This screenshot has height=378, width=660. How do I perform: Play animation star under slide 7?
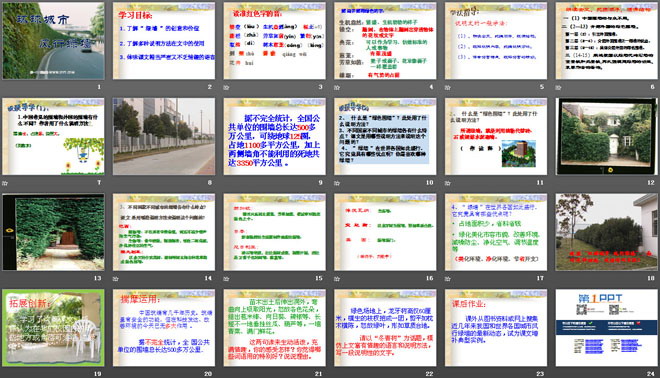pyautogui.click(x=5, y=183)
